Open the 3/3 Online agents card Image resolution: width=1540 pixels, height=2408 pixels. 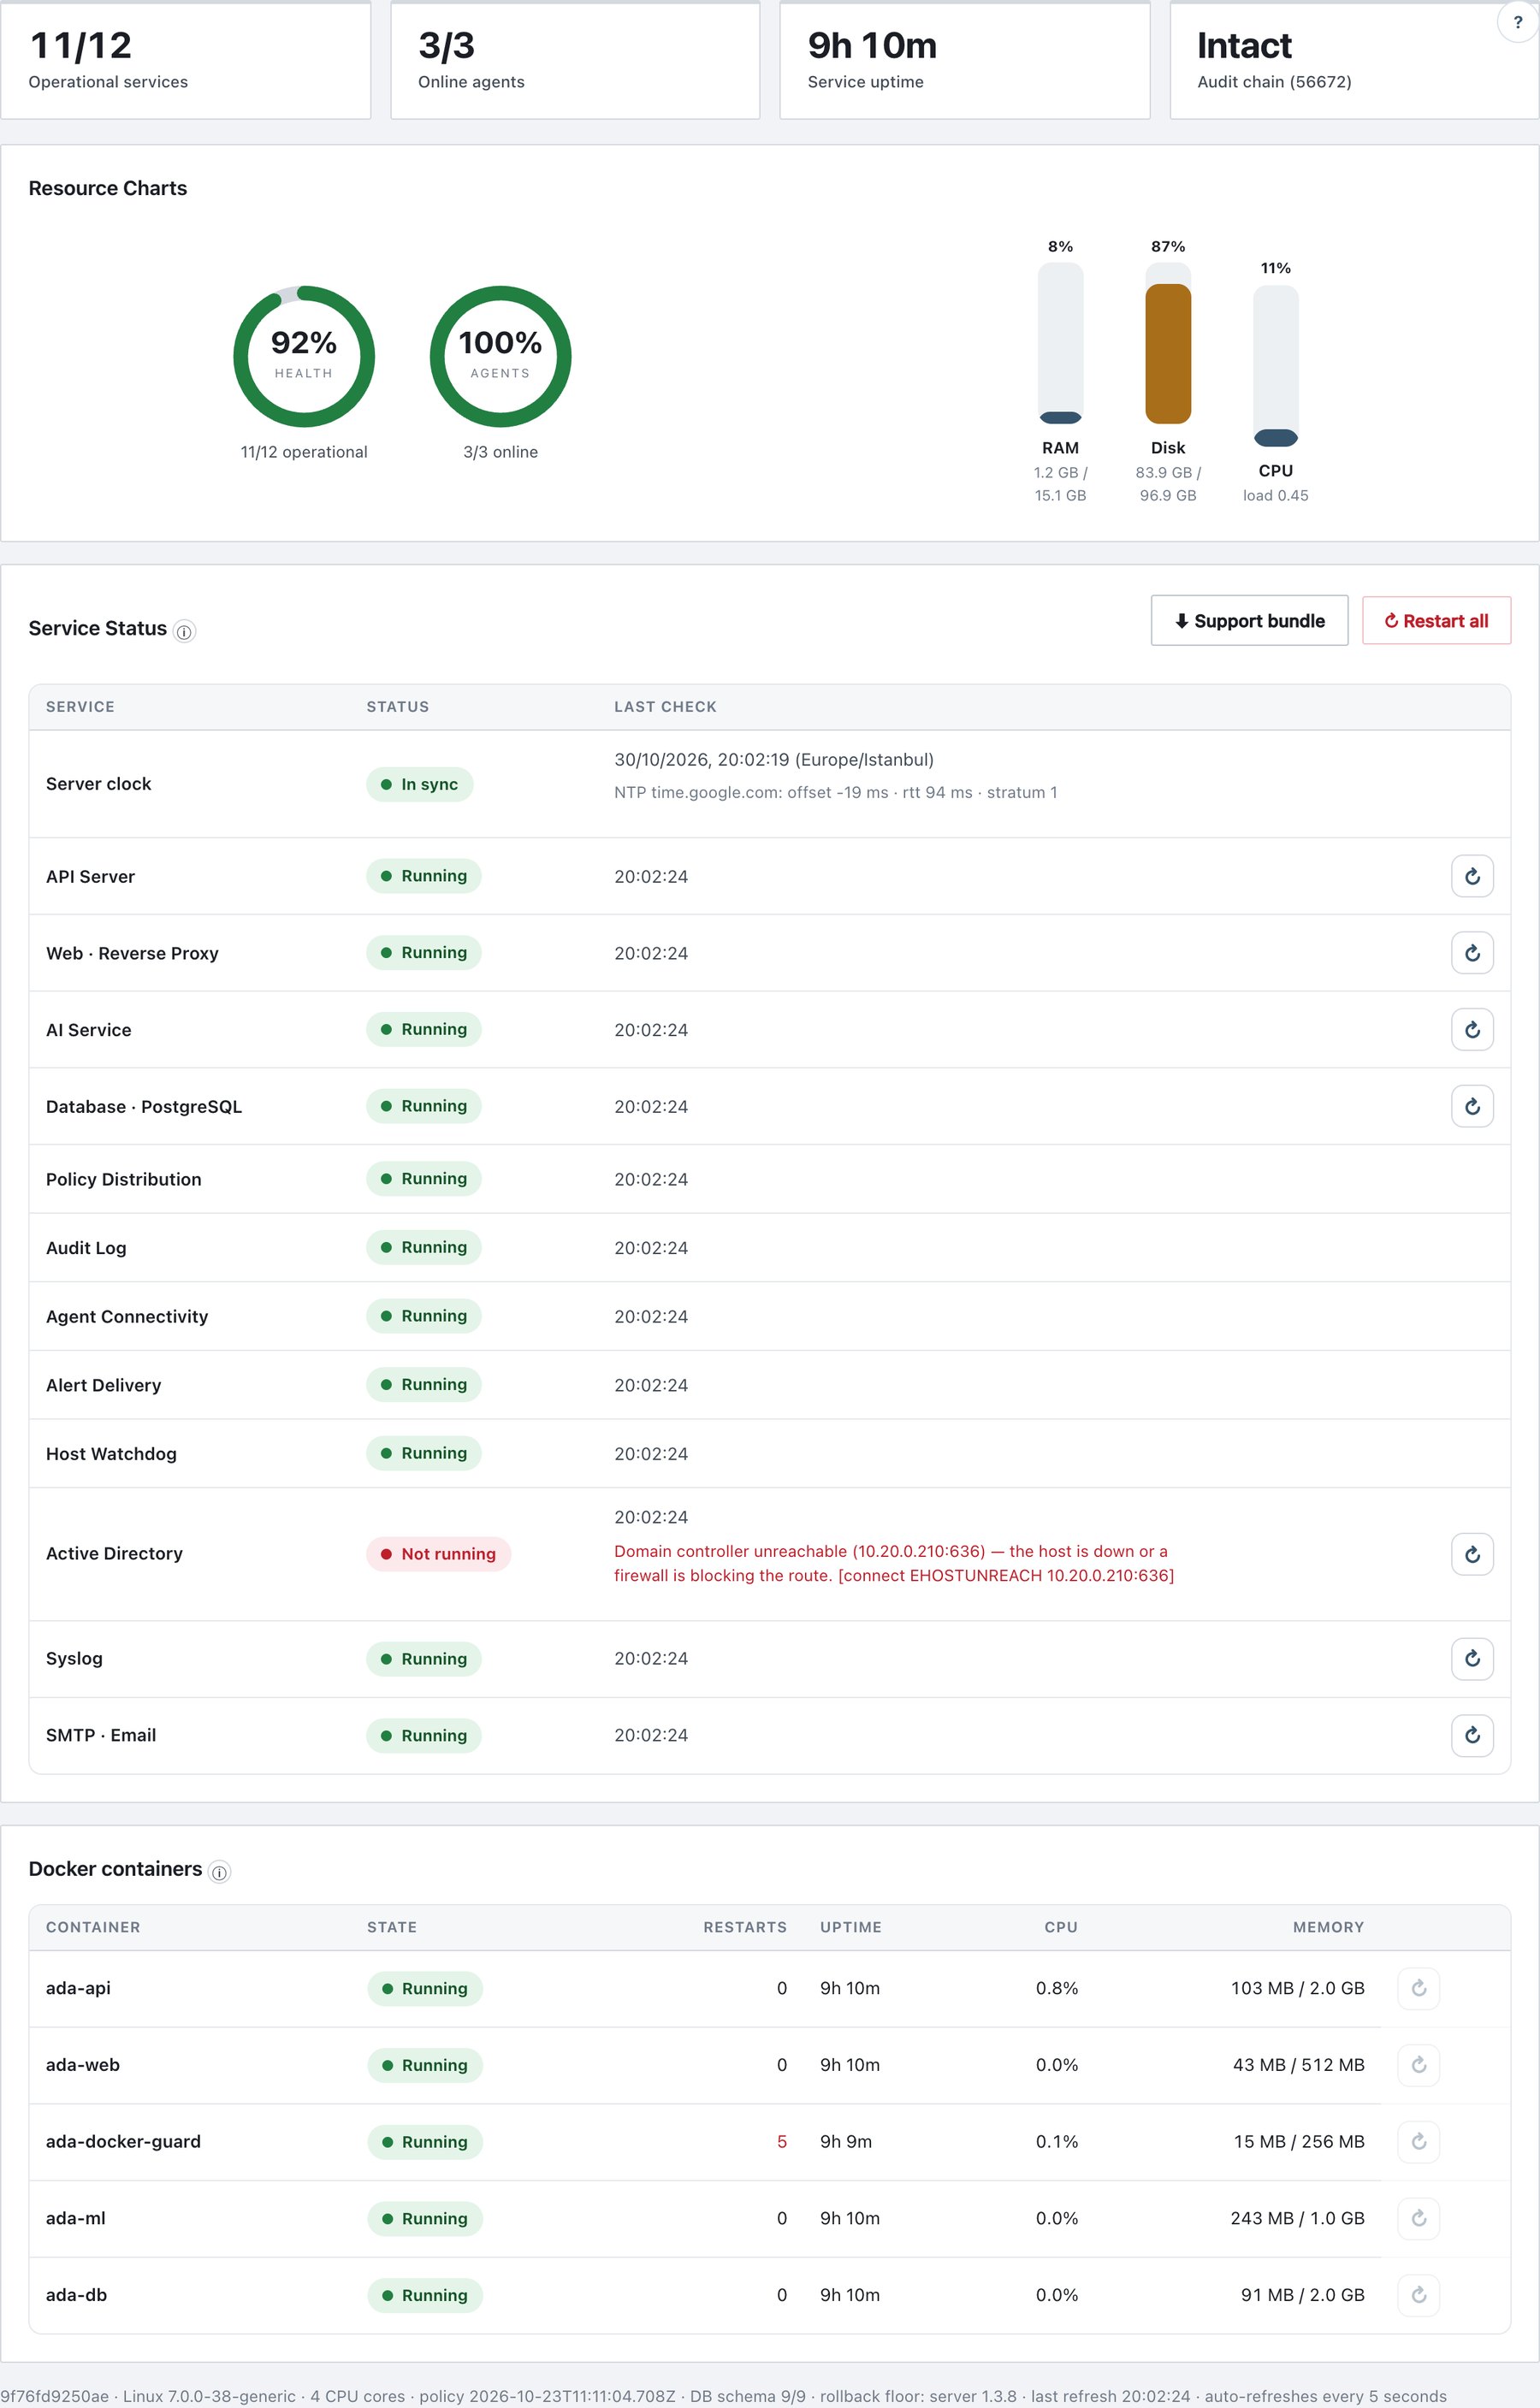click(x=575, y=60)
